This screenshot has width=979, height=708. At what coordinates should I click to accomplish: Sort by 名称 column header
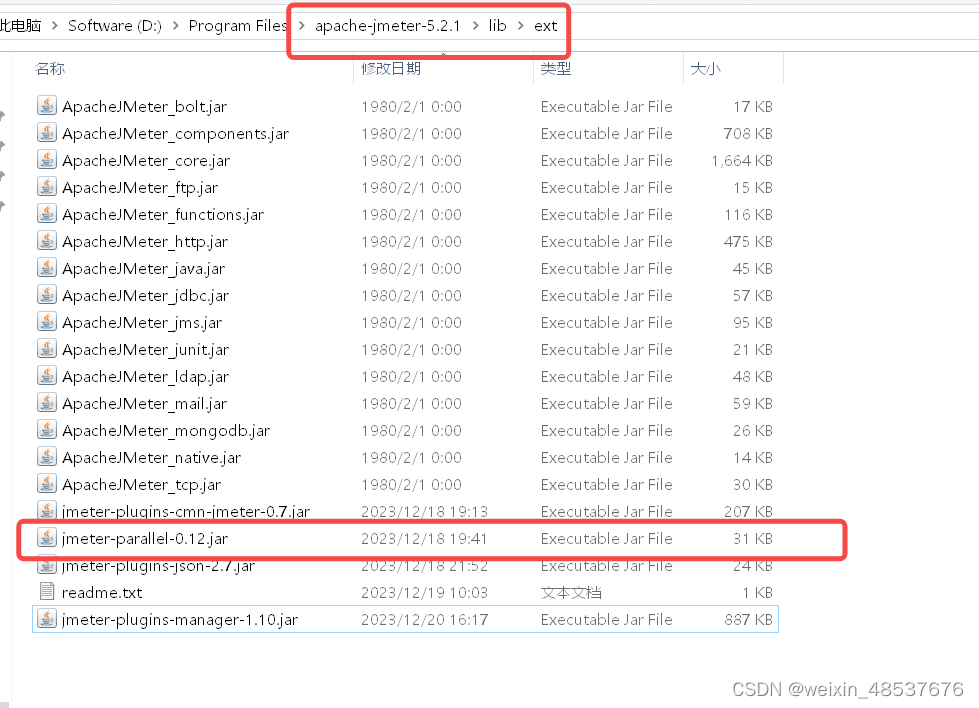click(x=50, y=69)
